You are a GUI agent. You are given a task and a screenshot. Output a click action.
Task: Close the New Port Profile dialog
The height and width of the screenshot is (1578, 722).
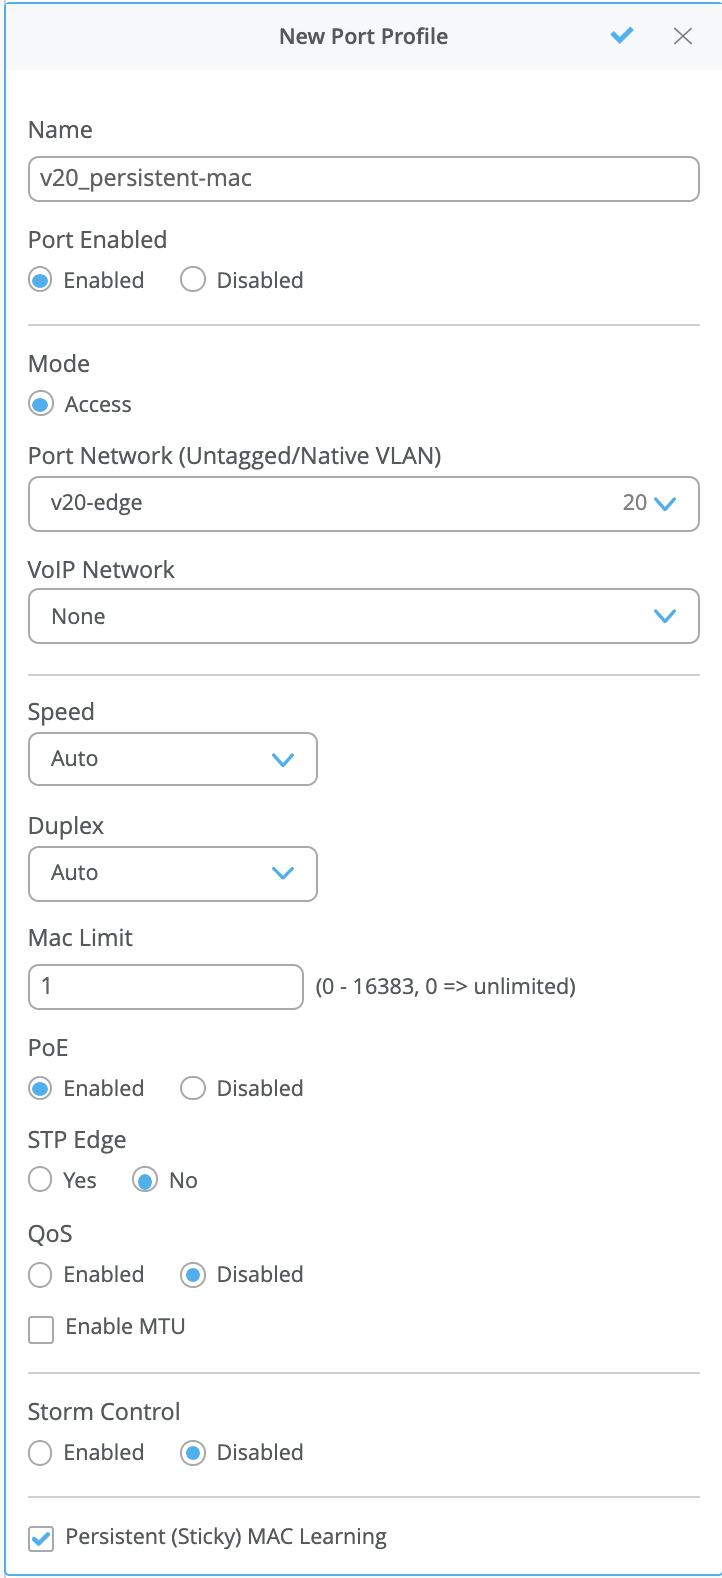[x=683, y=36]
